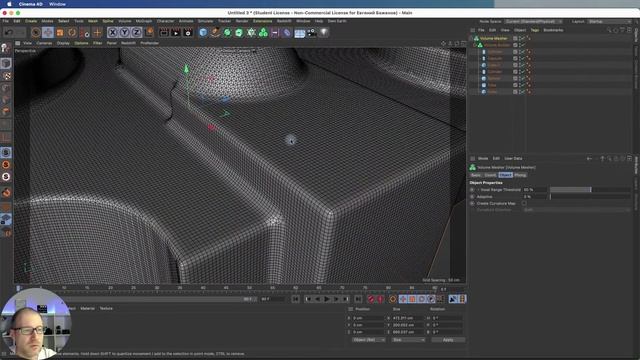
Task: Activate the Move tool icon
Action: 48,32
